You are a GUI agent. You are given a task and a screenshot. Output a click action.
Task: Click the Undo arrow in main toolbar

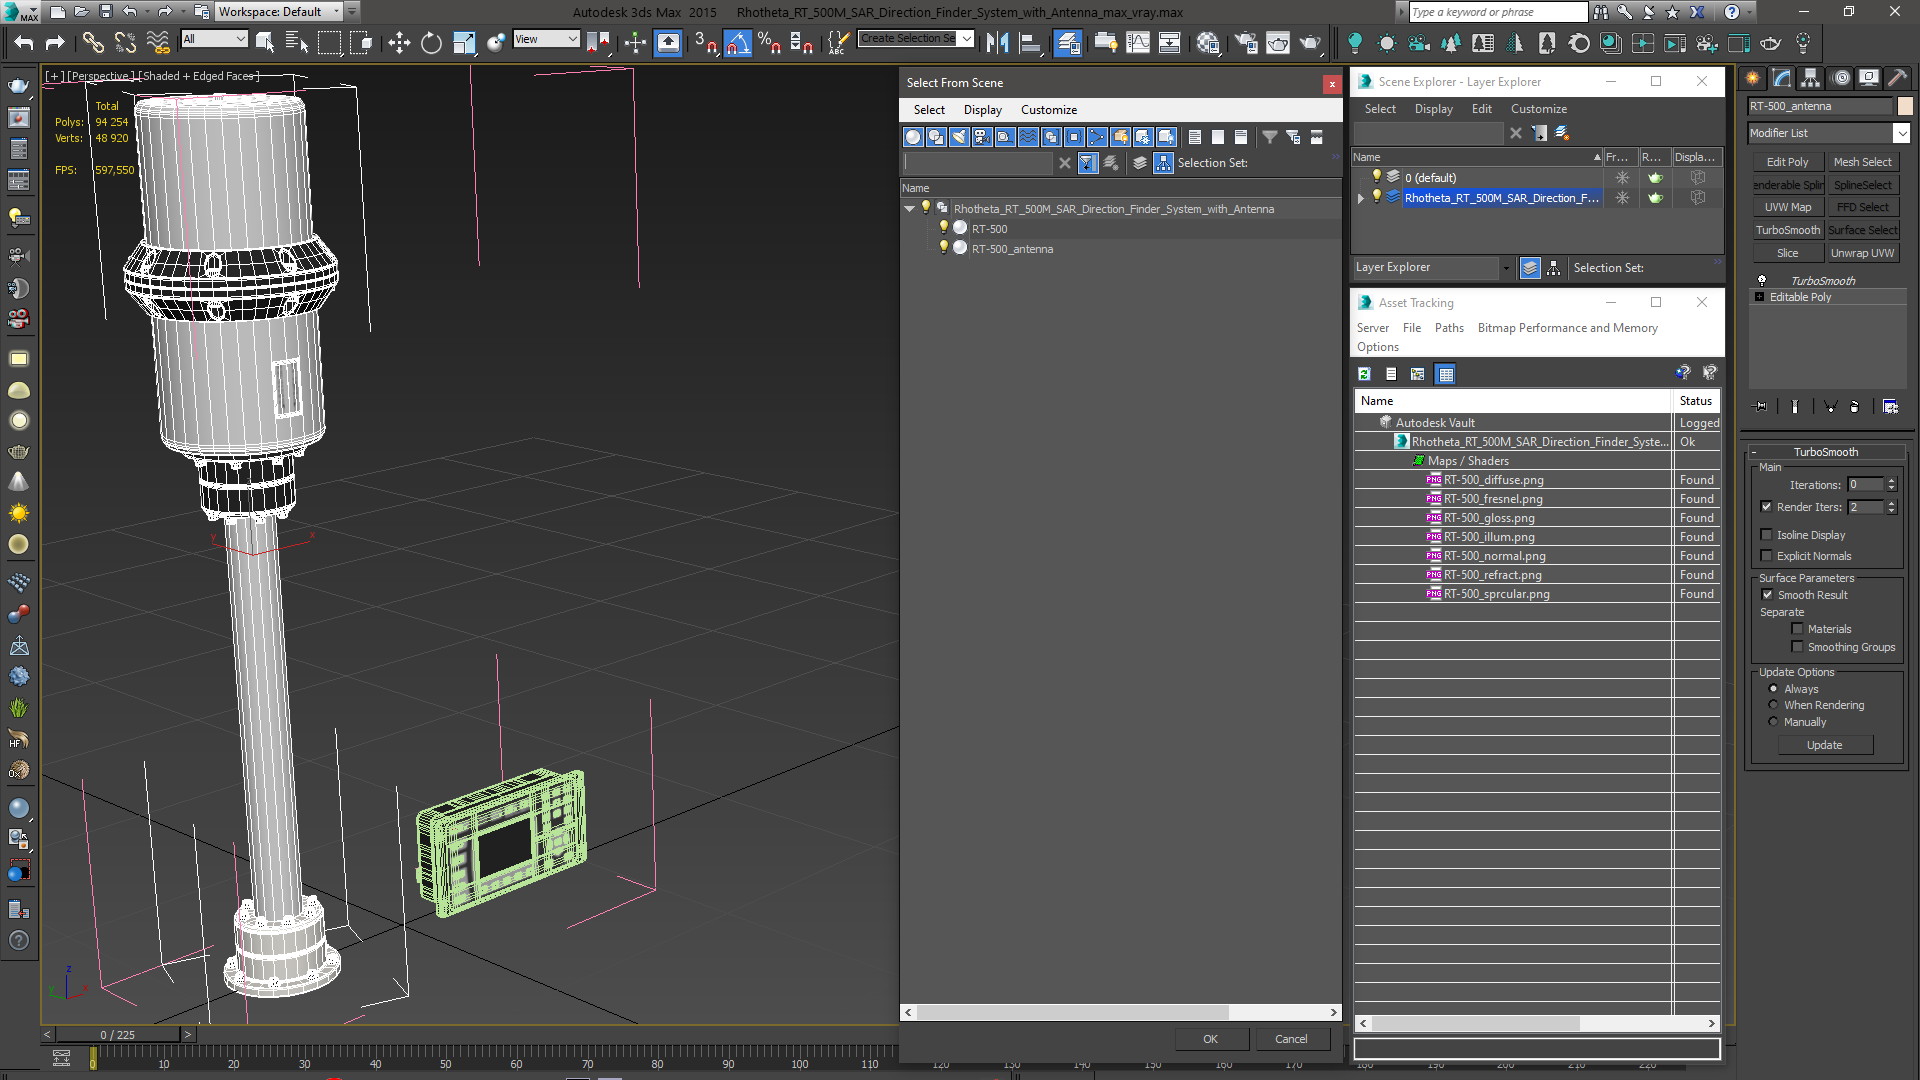coord(24,42)
